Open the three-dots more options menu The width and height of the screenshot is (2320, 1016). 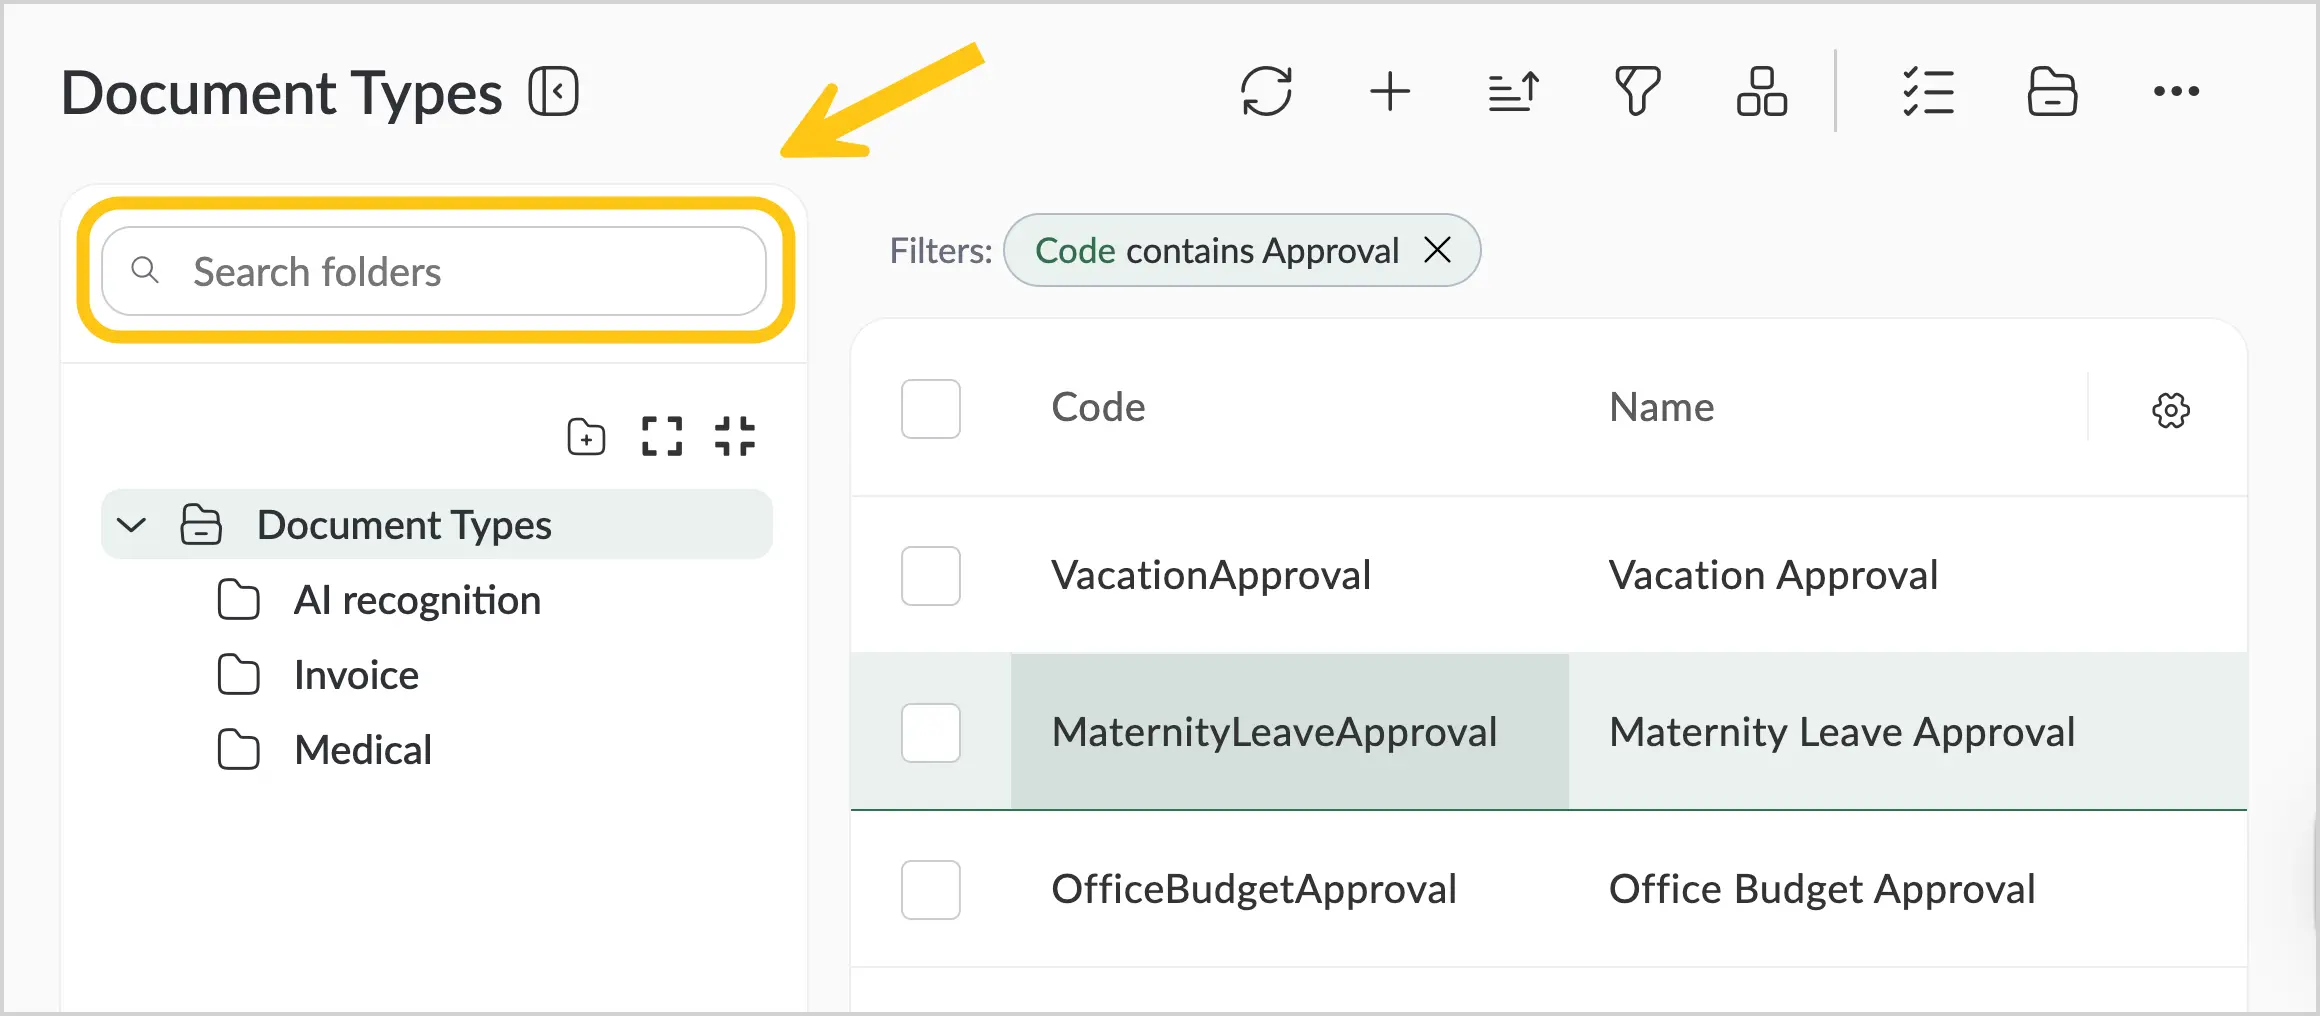tap(2176, 92)
